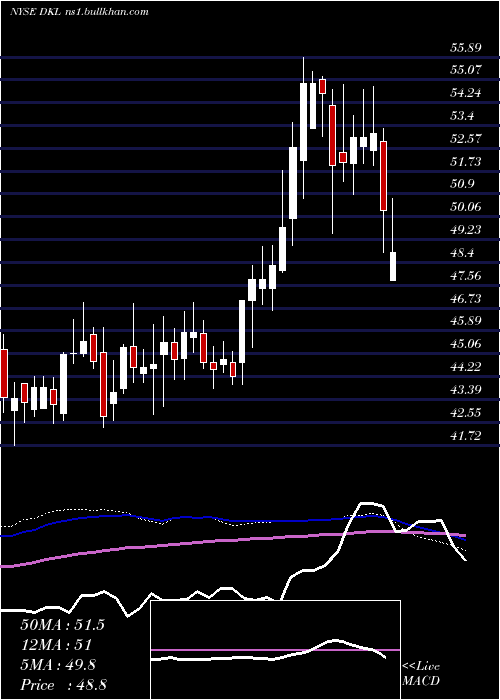Click the 50.06 price level label

(x=466, y=207)
